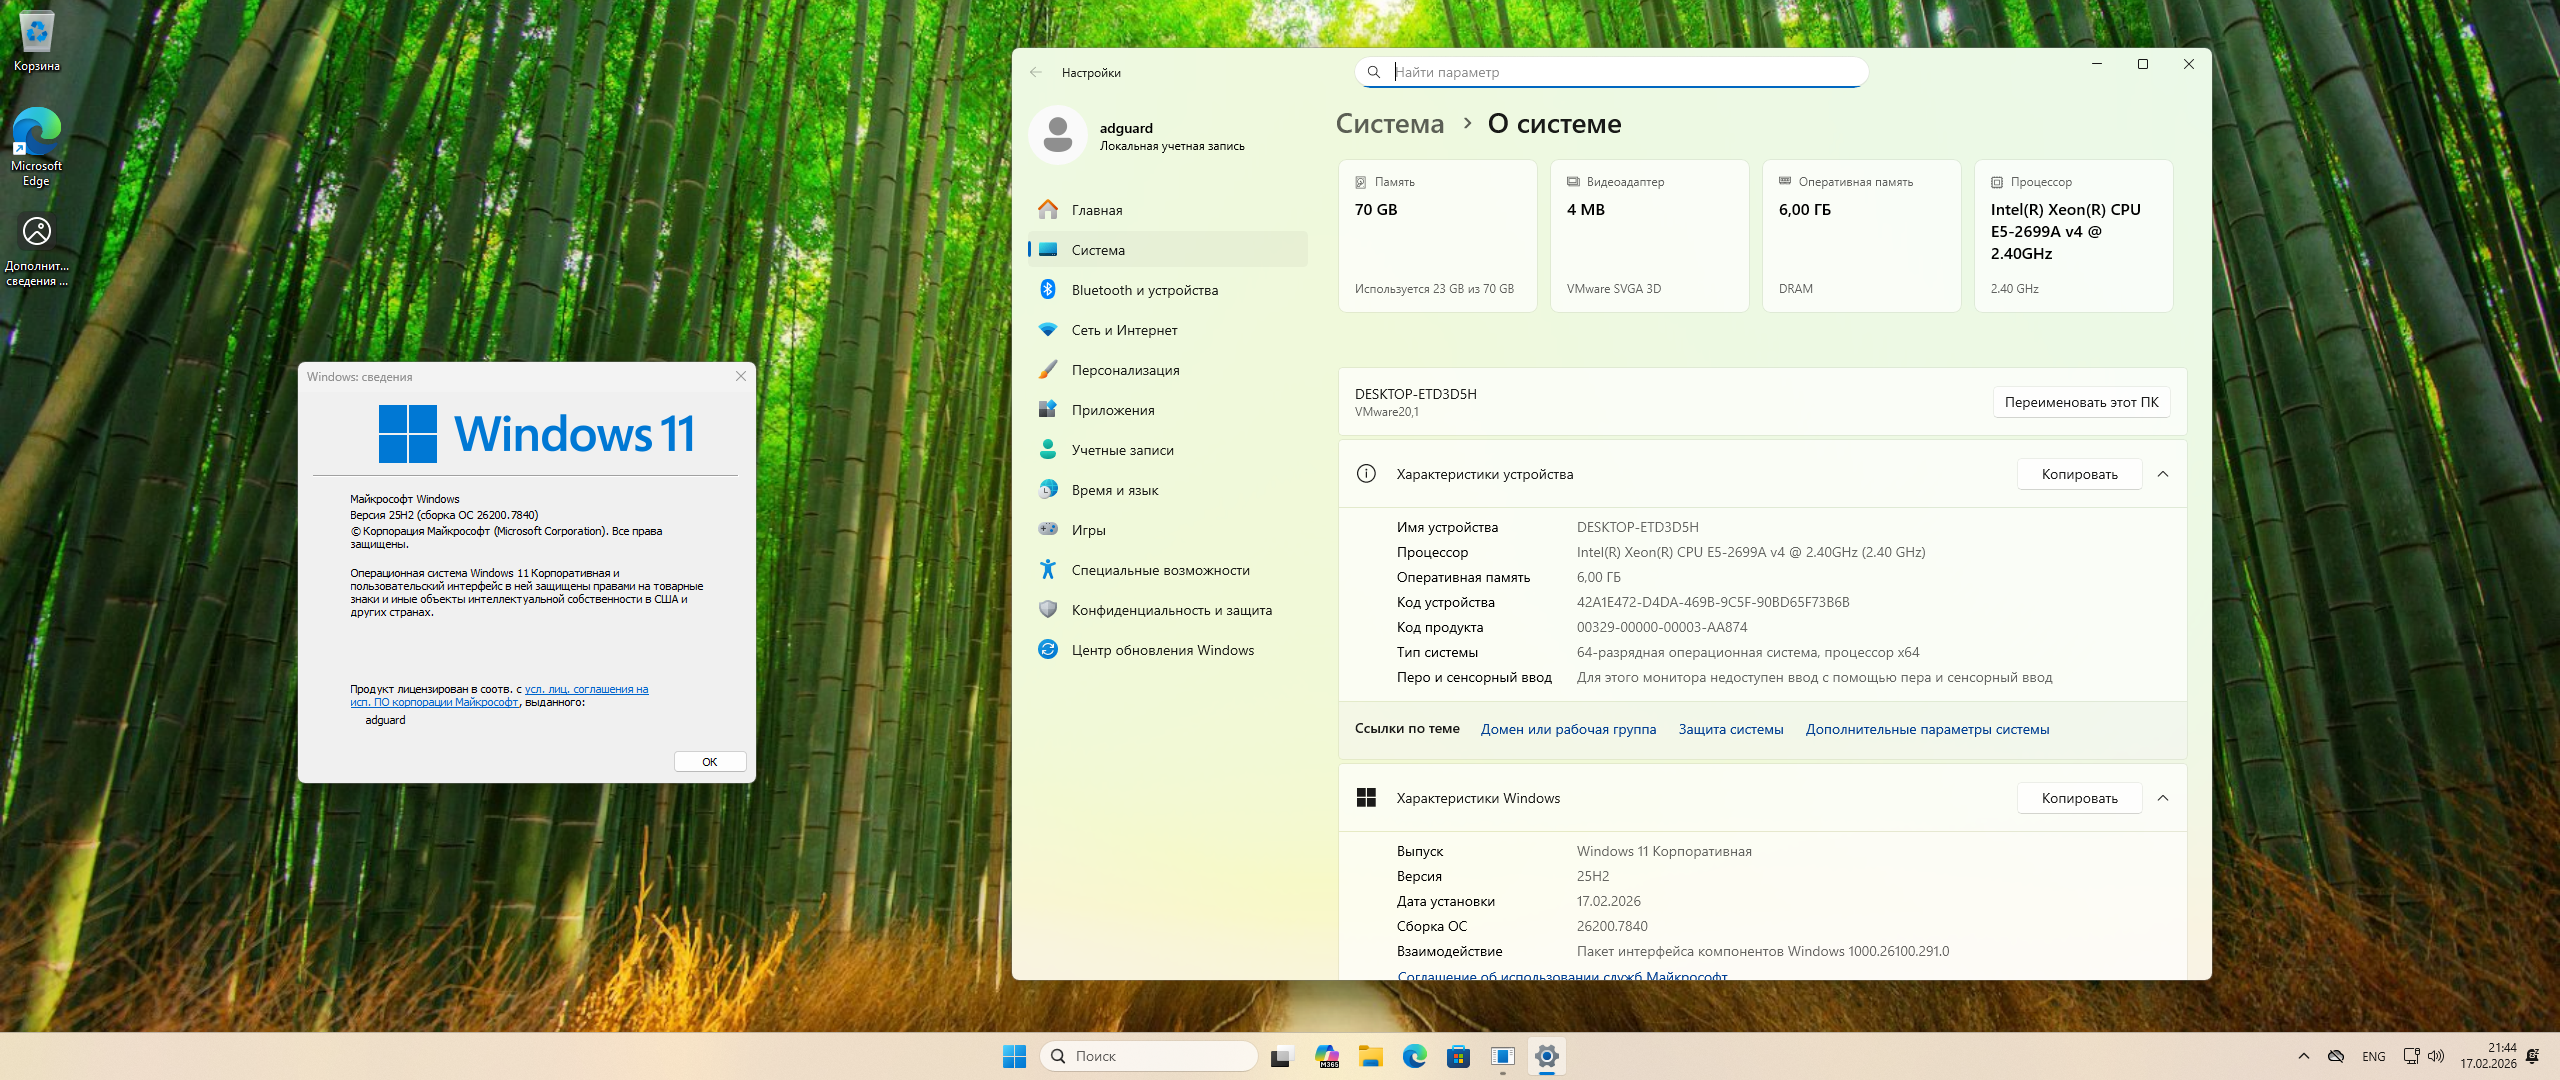This screenshot has height=1080, width=2560.
Task: Open Специальные возможности section
Action: coord(1160,570)
